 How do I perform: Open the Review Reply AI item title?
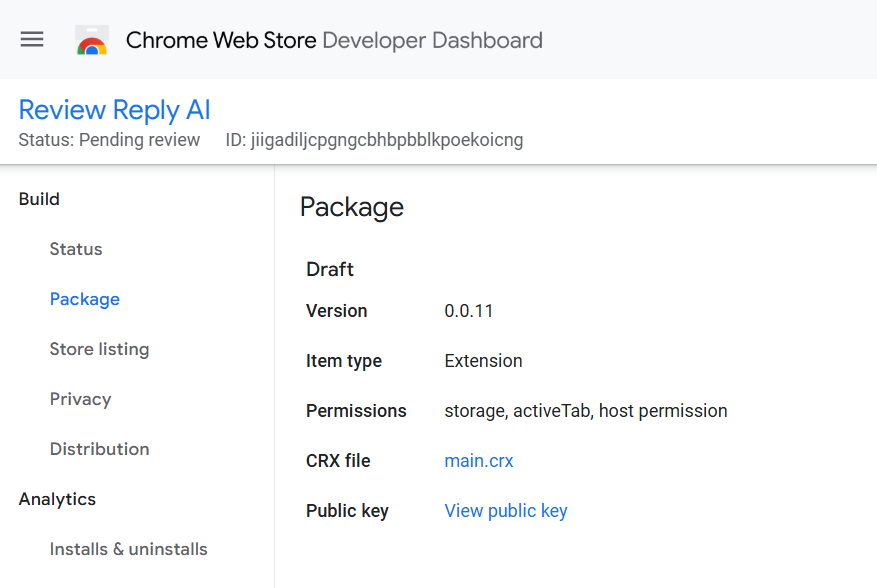pos(115,110)
